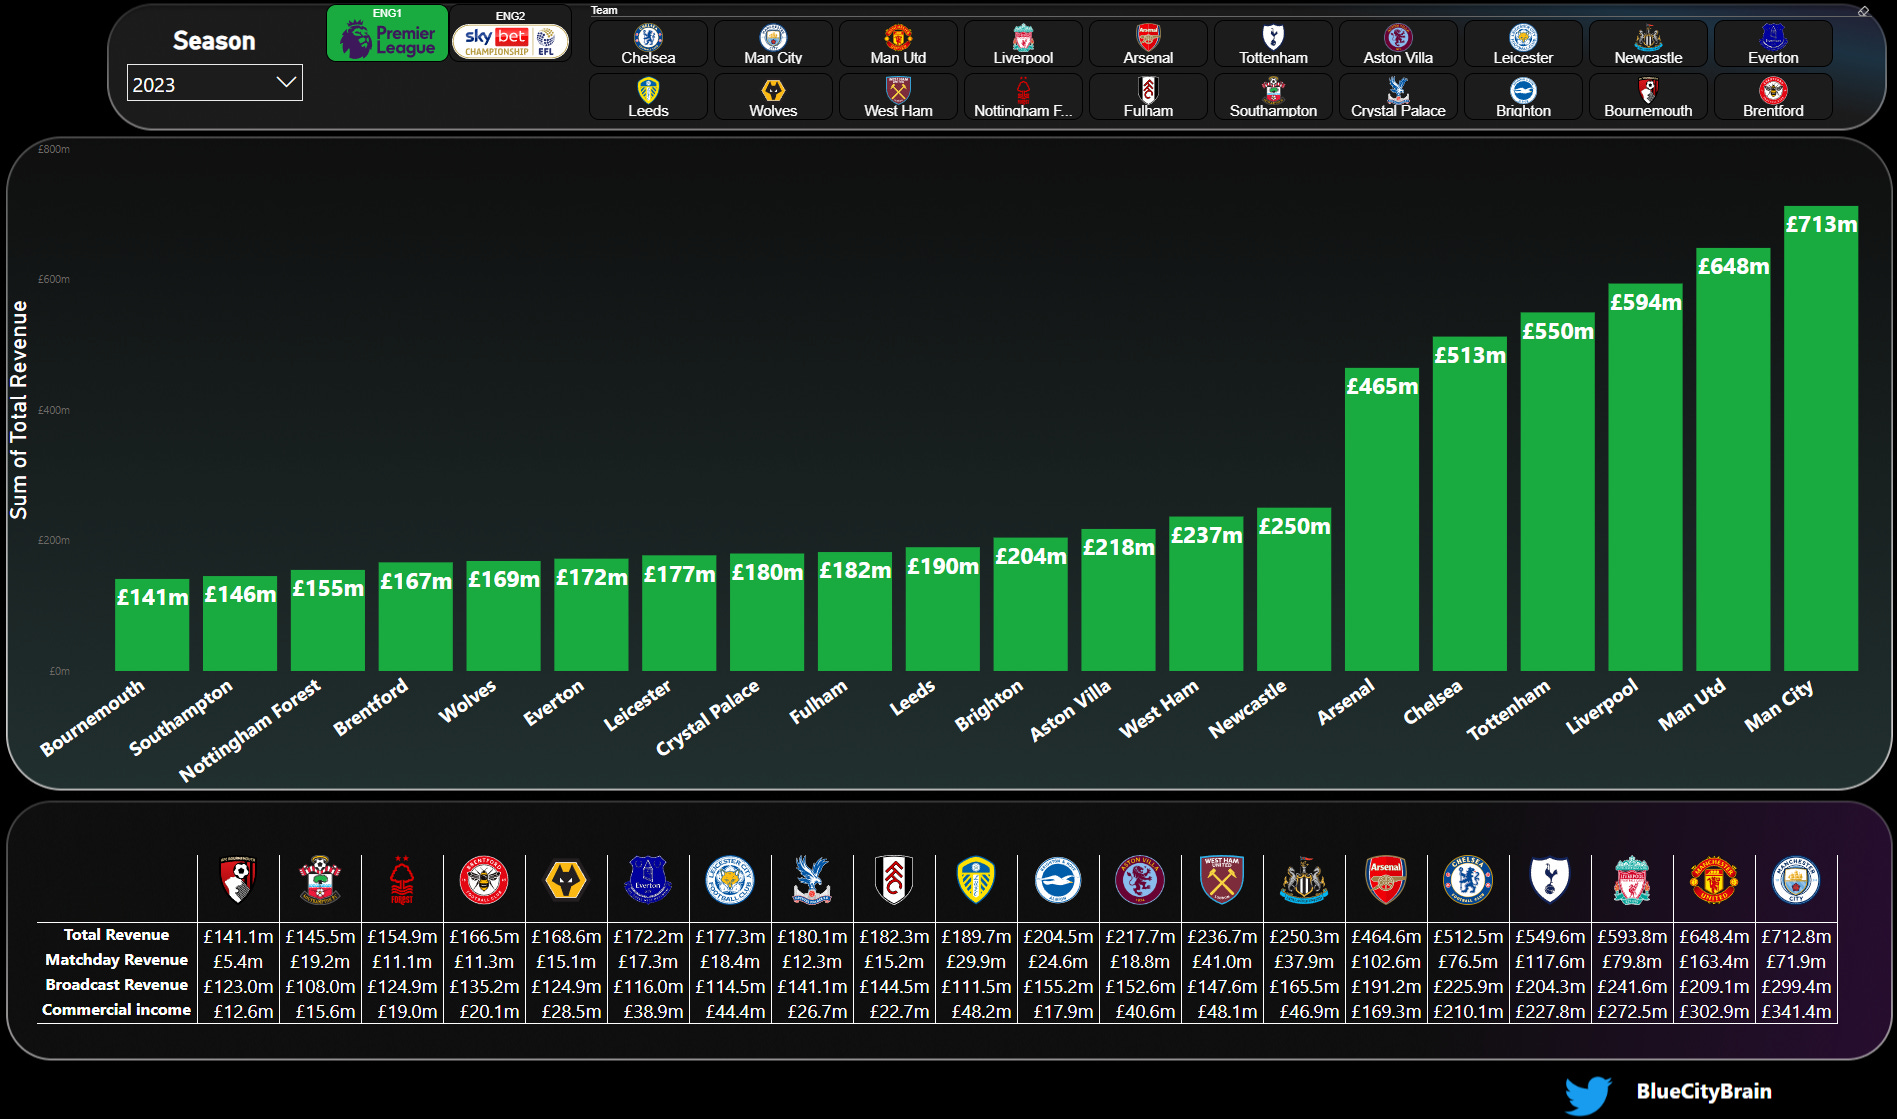Click Man Utd matchday revenue £163.4m cell
The width and height of the screenshot is (1897, 1119).
click(1714, 961)
